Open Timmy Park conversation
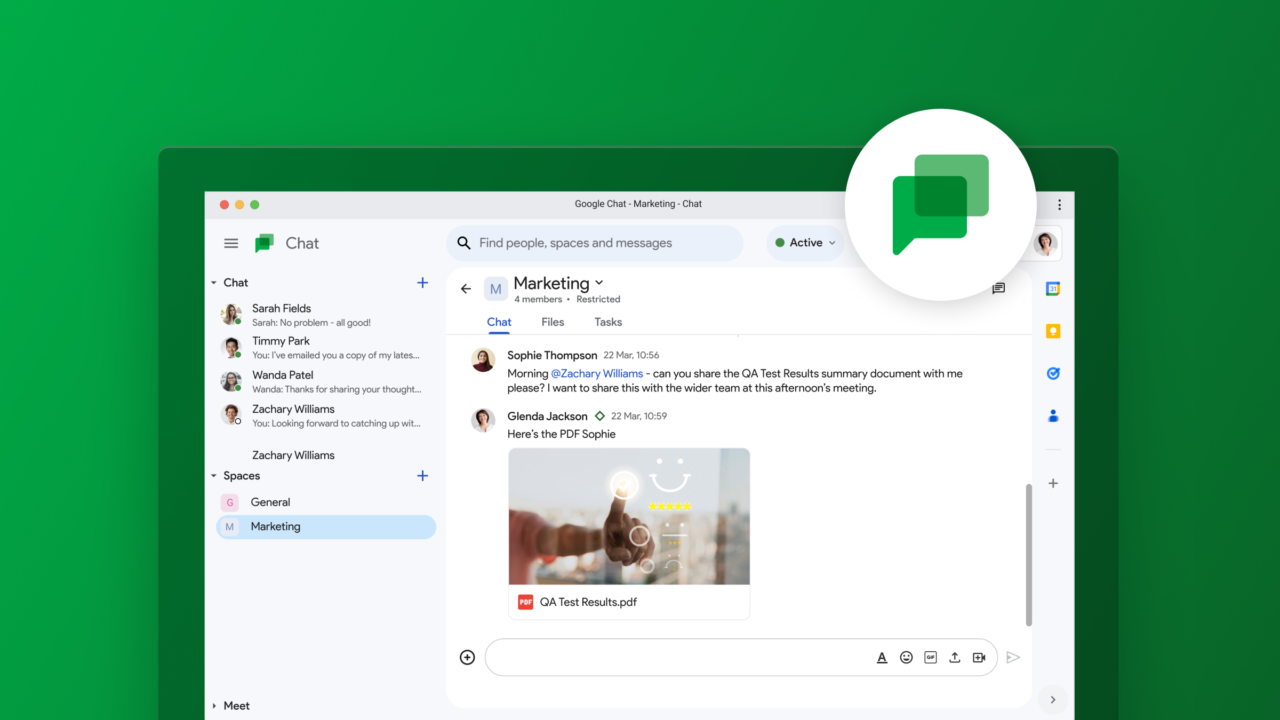 [x=326, y=347]
